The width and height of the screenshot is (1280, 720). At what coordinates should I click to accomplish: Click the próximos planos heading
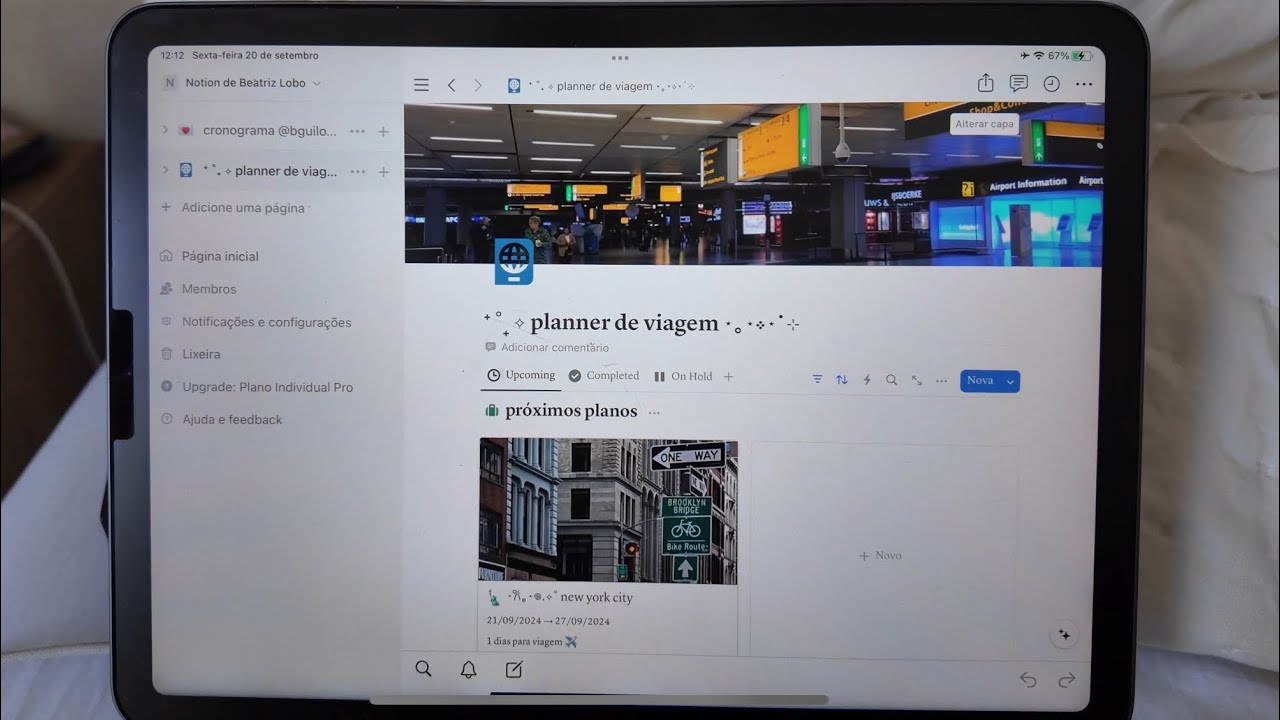(571, 411)
